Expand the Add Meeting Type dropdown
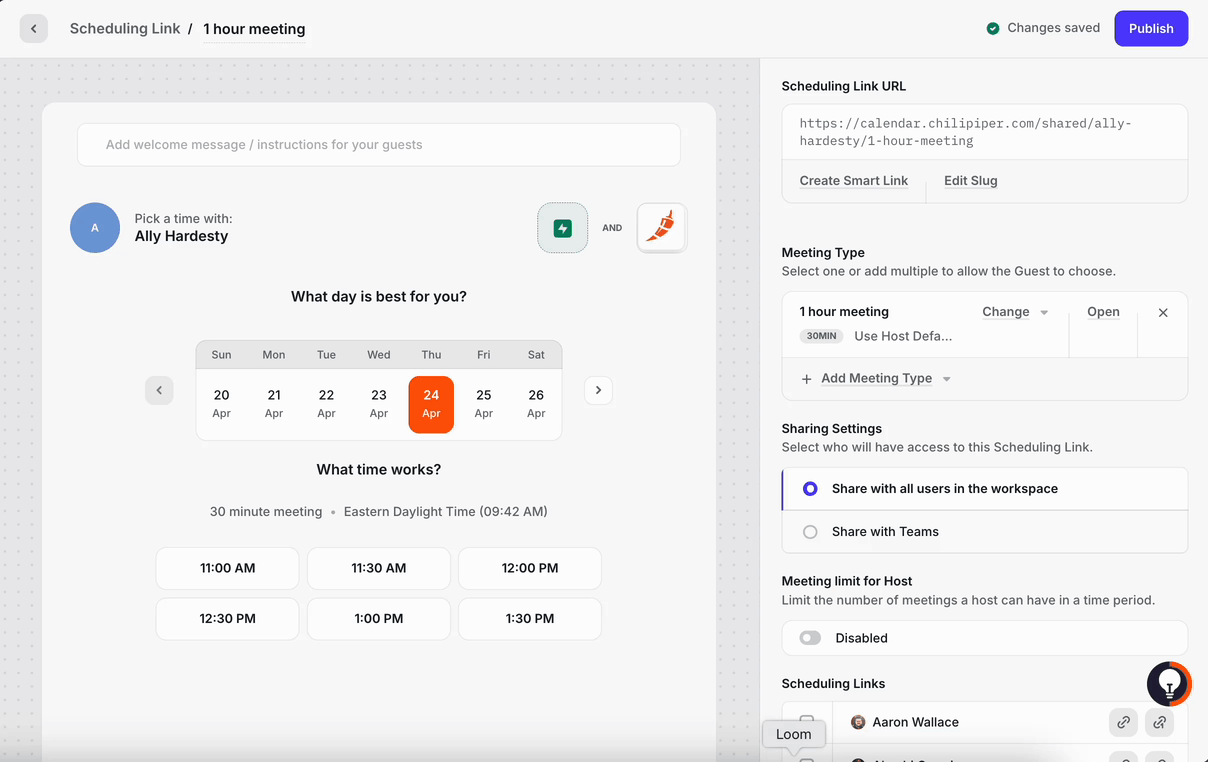The height and width of the screenshot is (762, 1209). 885,379
